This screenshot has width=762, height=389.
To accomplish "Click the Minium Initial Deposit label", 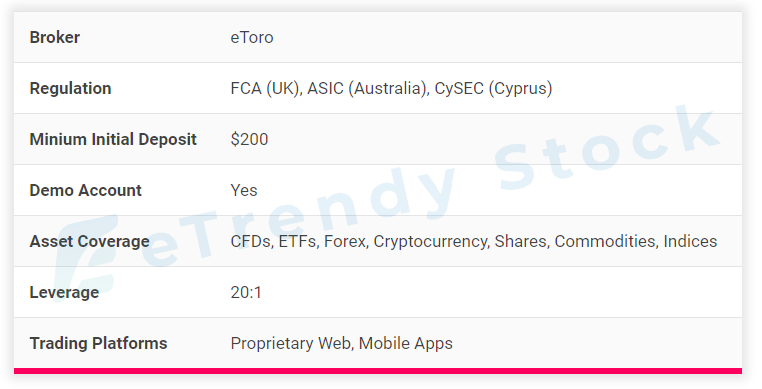I will [x=113, y=140].
